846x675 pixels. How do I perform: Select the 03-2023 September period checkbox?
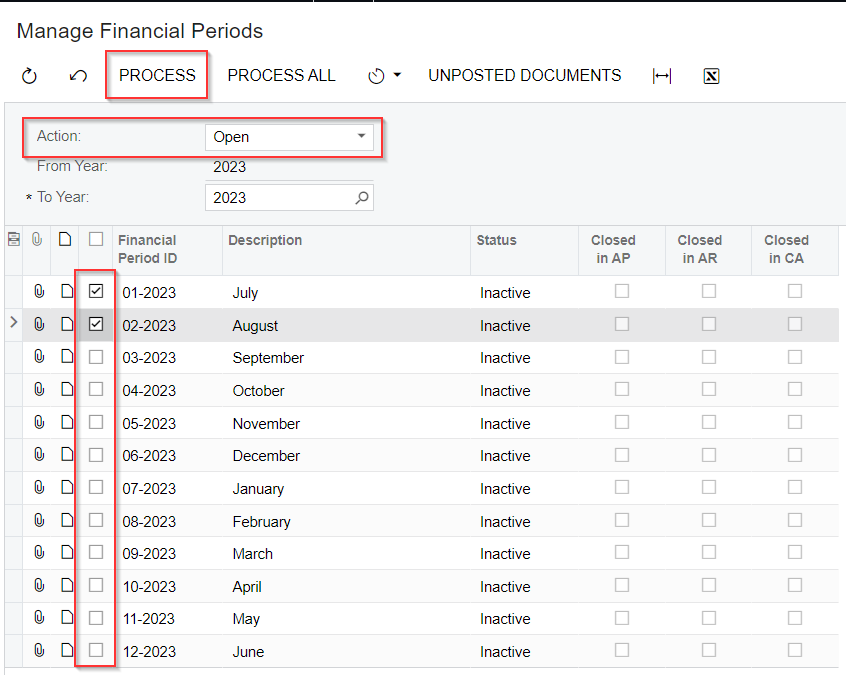pyautogui.click(x=96, y=357)
